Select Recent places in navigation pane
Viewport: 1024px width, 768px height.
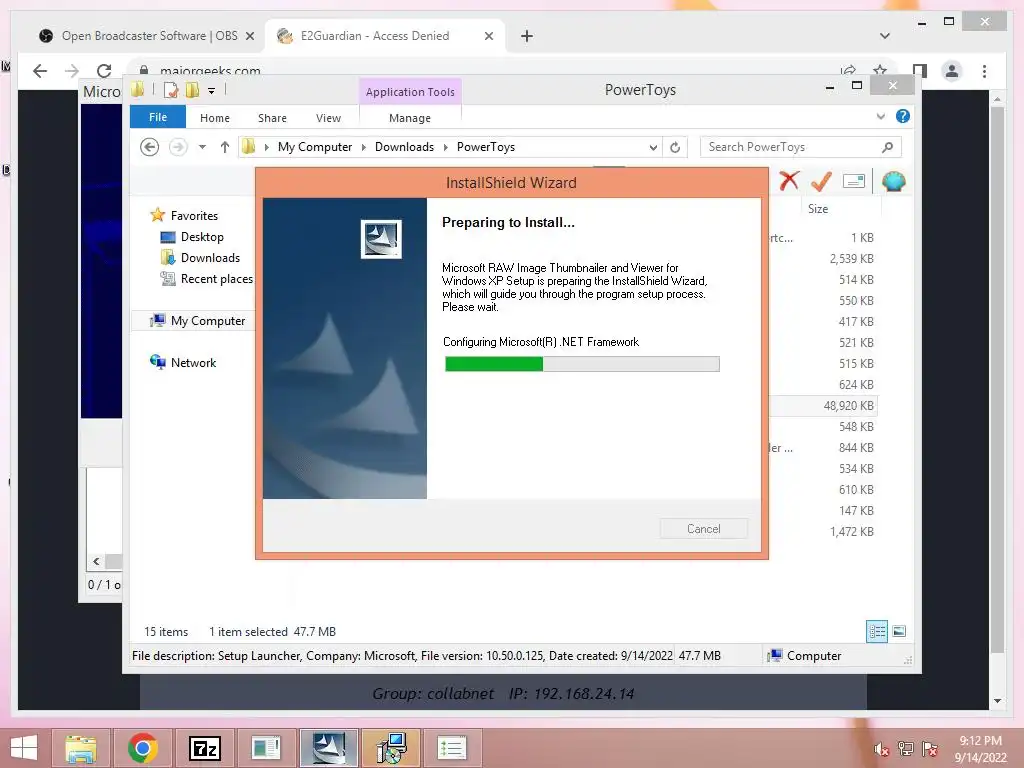[216, 279]
